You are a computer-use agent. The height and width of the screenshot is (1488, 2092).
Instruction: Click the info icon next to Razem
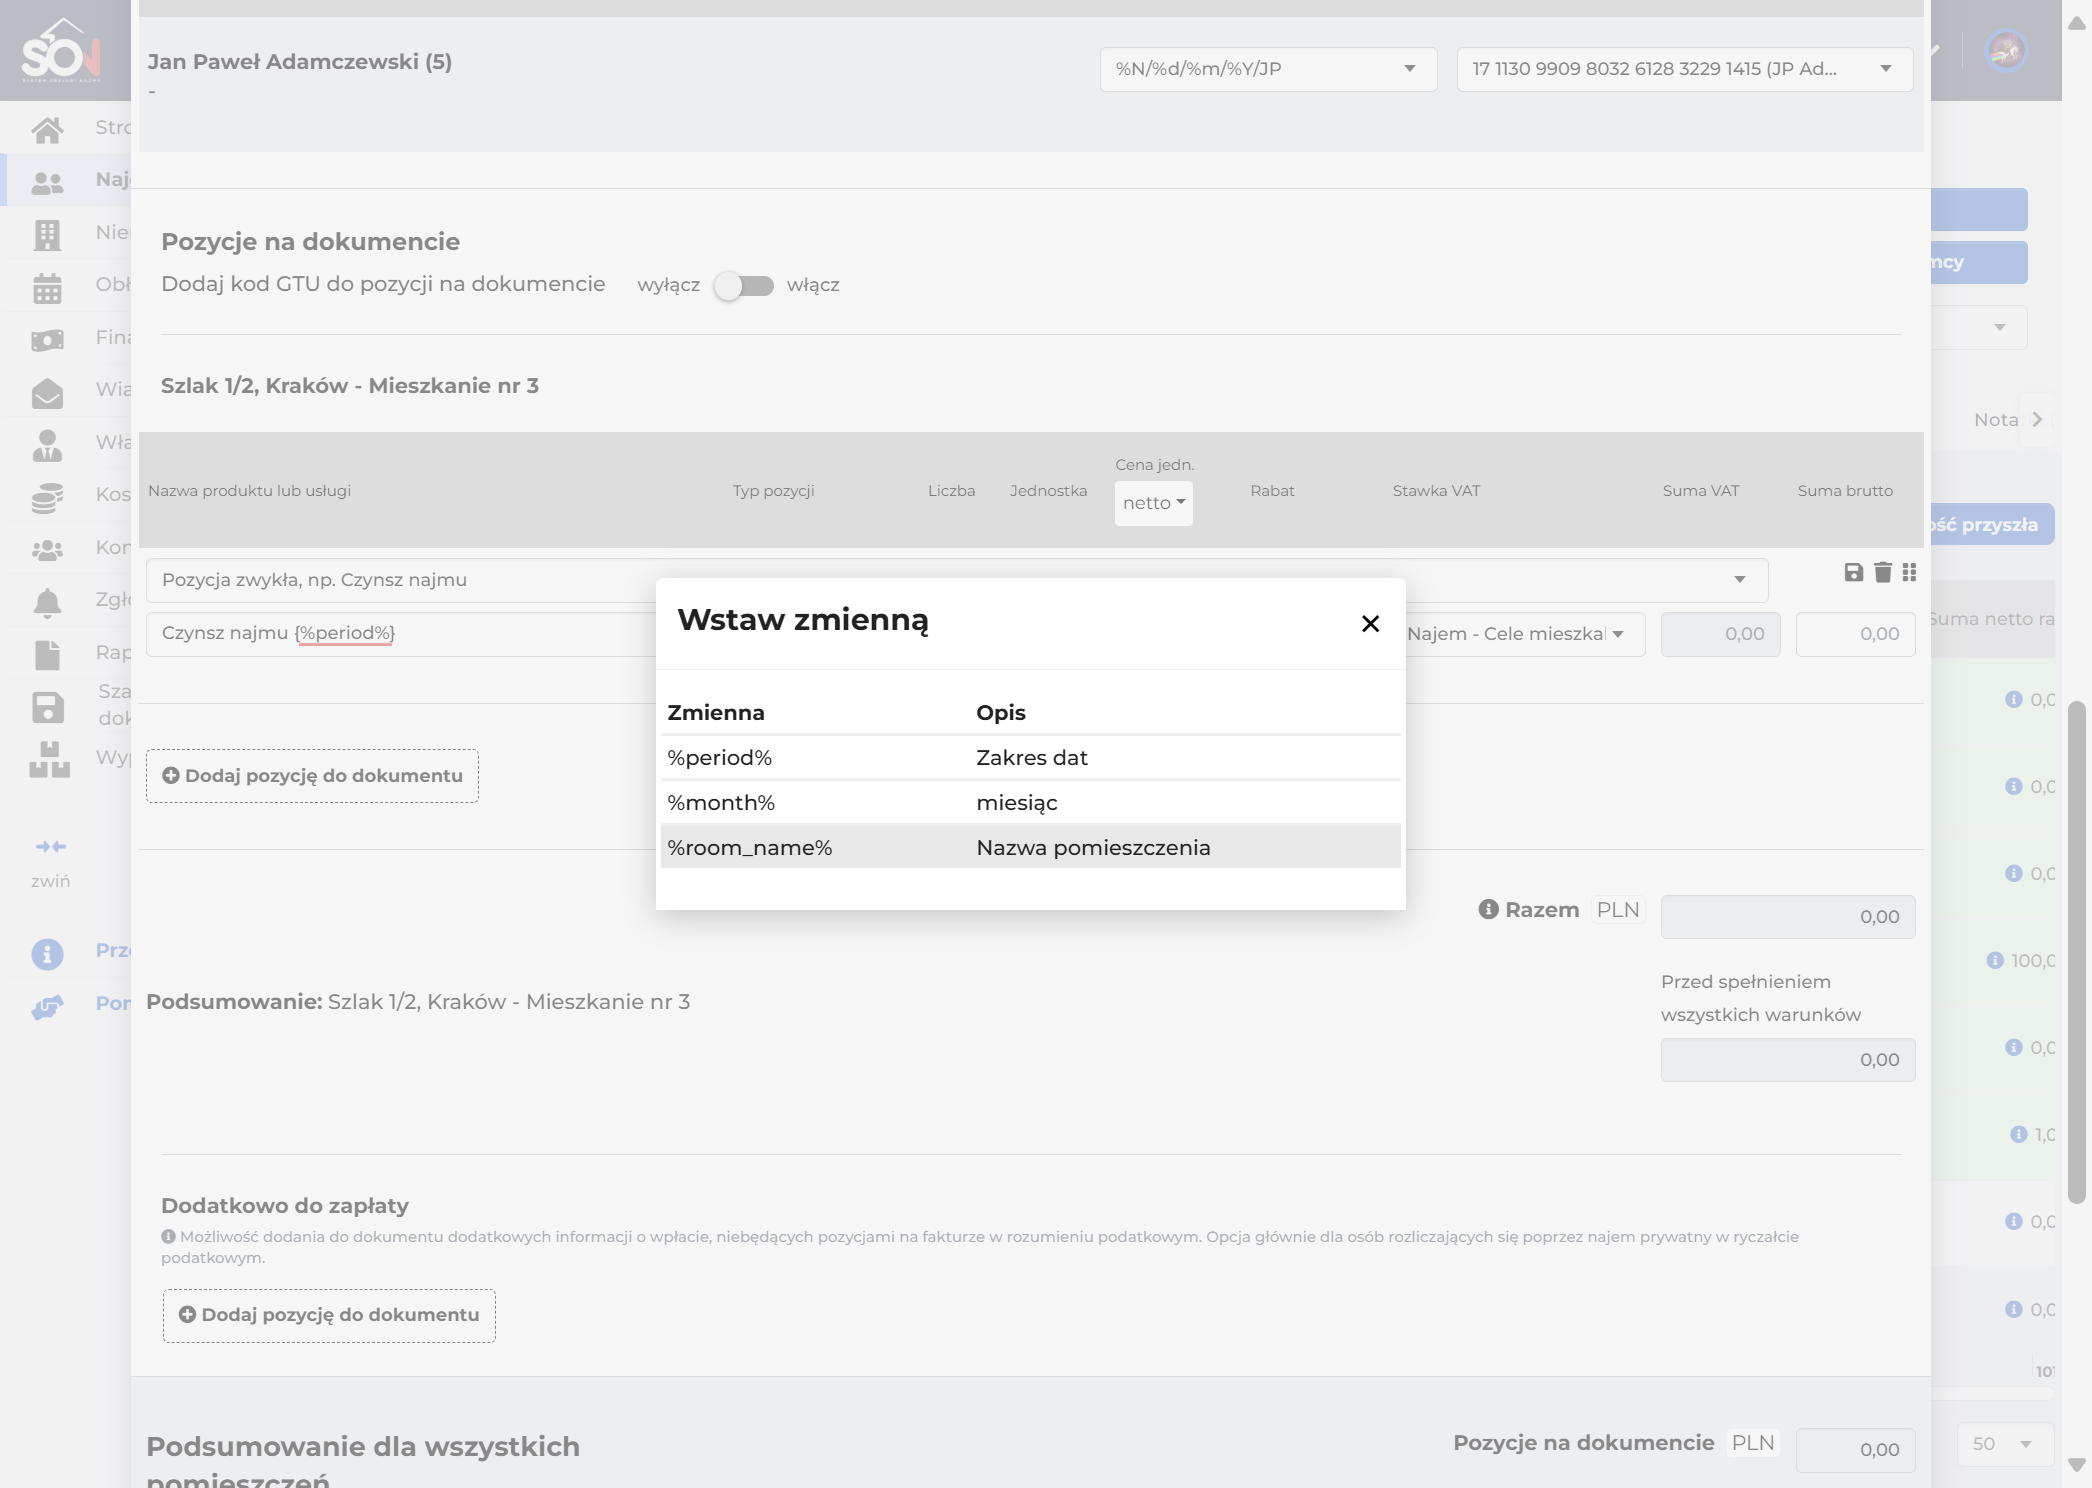(1488, 909)
